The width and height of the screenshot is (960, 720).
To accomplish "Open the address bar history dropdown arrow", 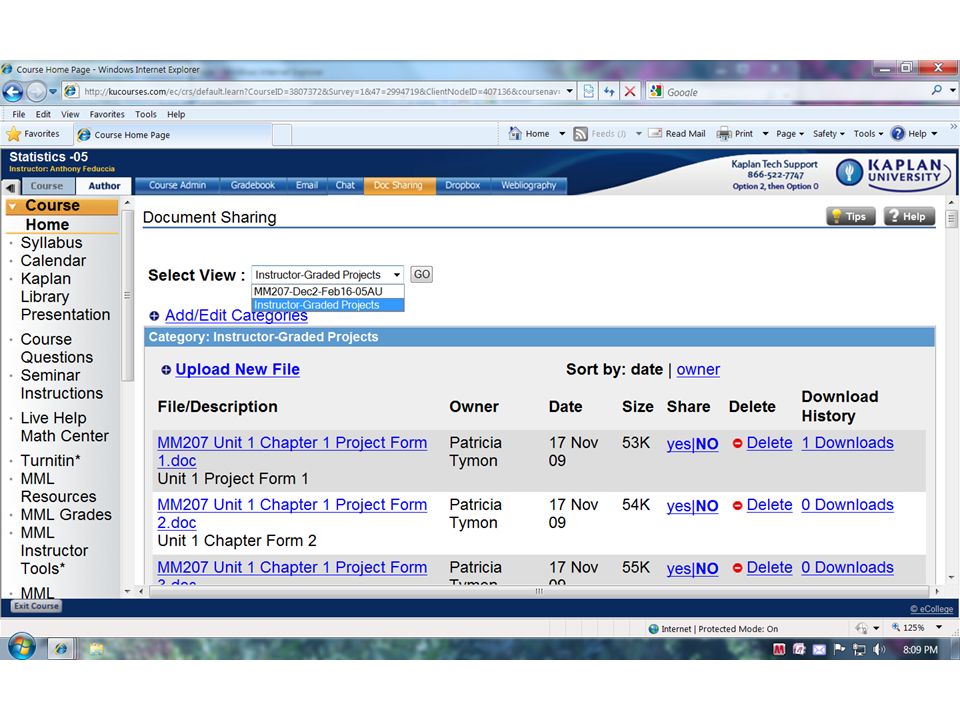I will click(570, 92).
